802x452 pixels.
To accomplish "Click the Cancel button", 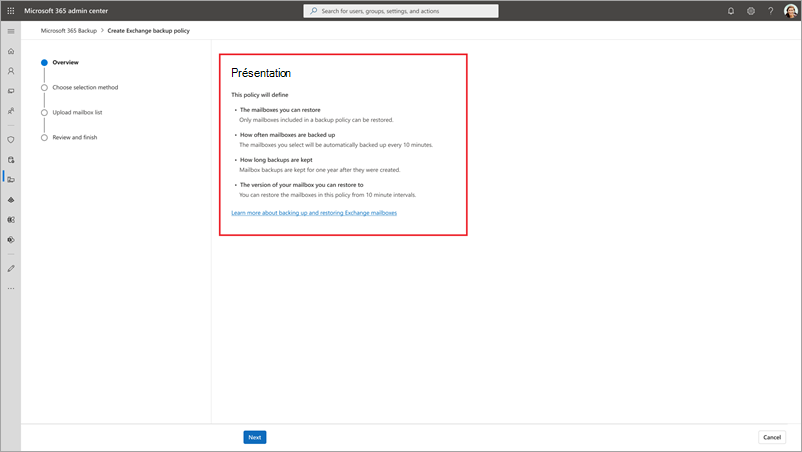I will (x=772, y=437).
